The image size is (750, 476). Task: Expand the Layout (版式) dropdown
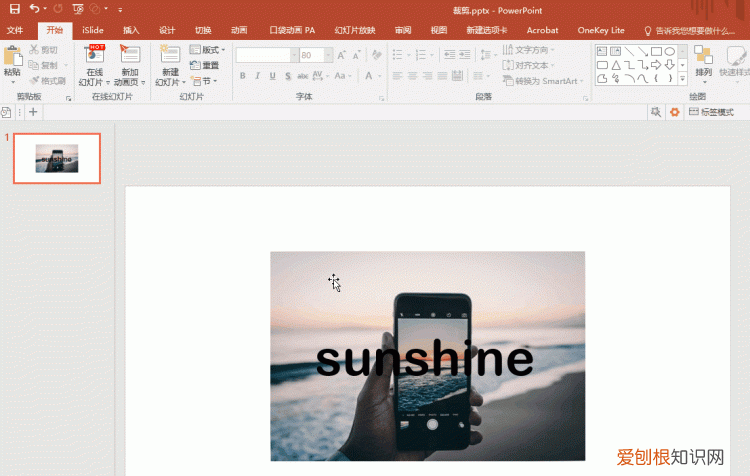point(208,50)
